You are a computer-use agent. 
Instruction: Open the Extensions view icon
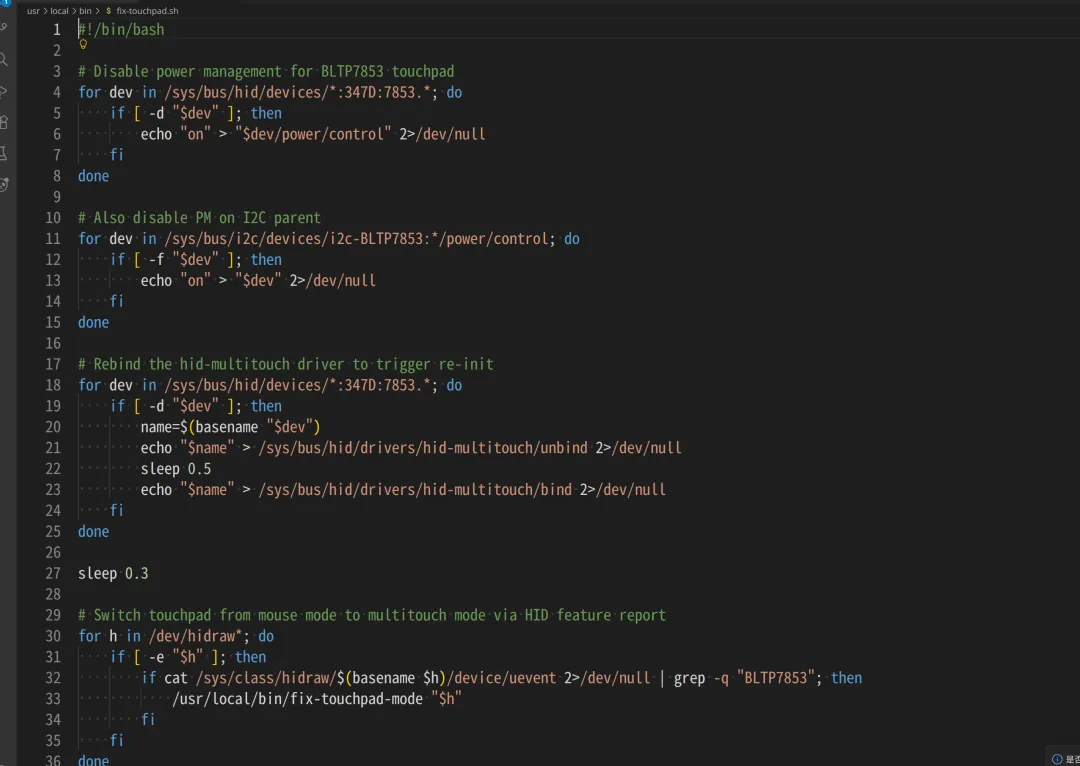(3, 122)
